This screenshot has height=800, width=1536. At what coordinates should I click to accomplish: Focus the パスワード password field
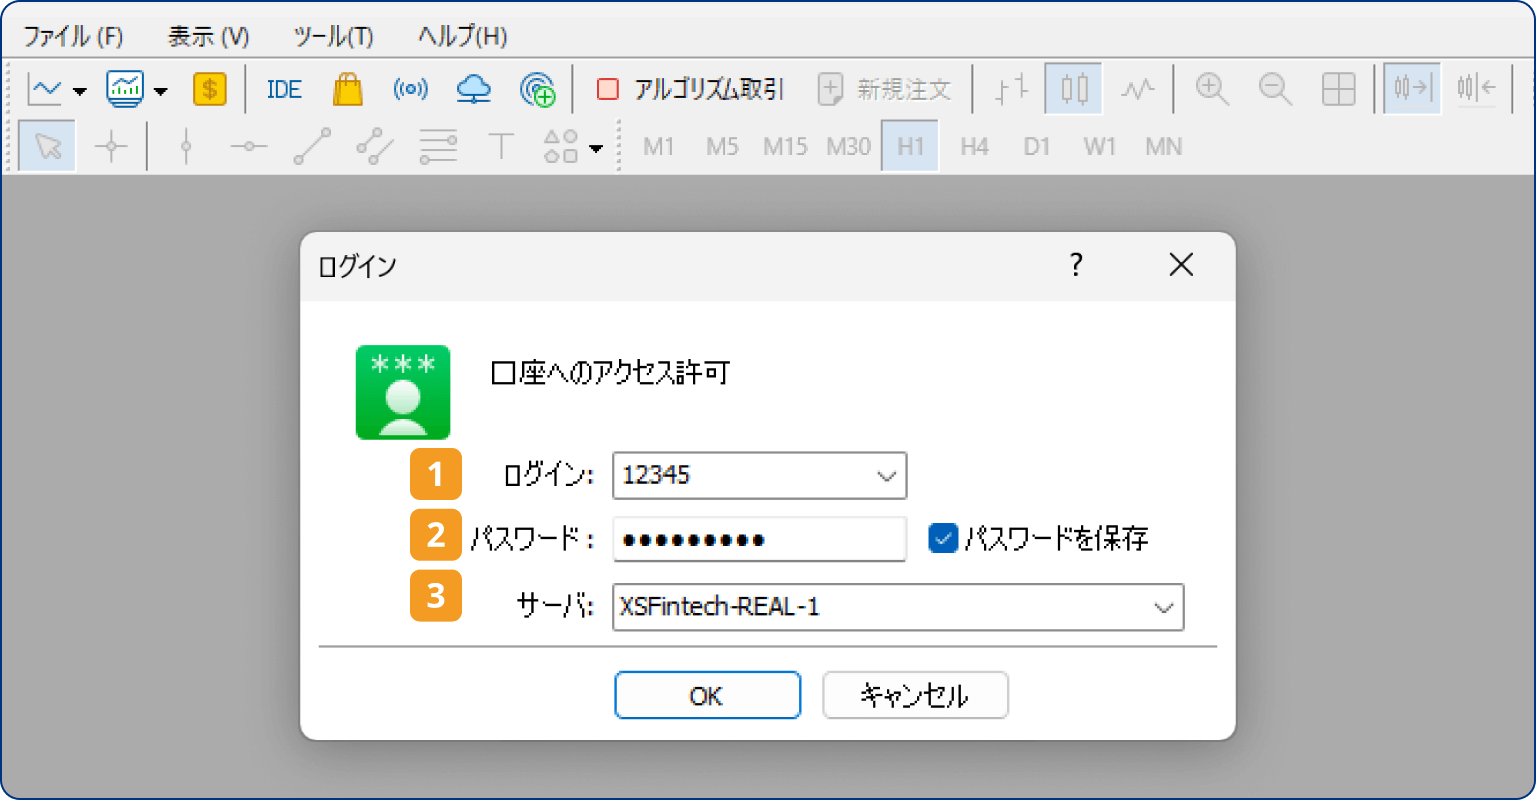759,539
